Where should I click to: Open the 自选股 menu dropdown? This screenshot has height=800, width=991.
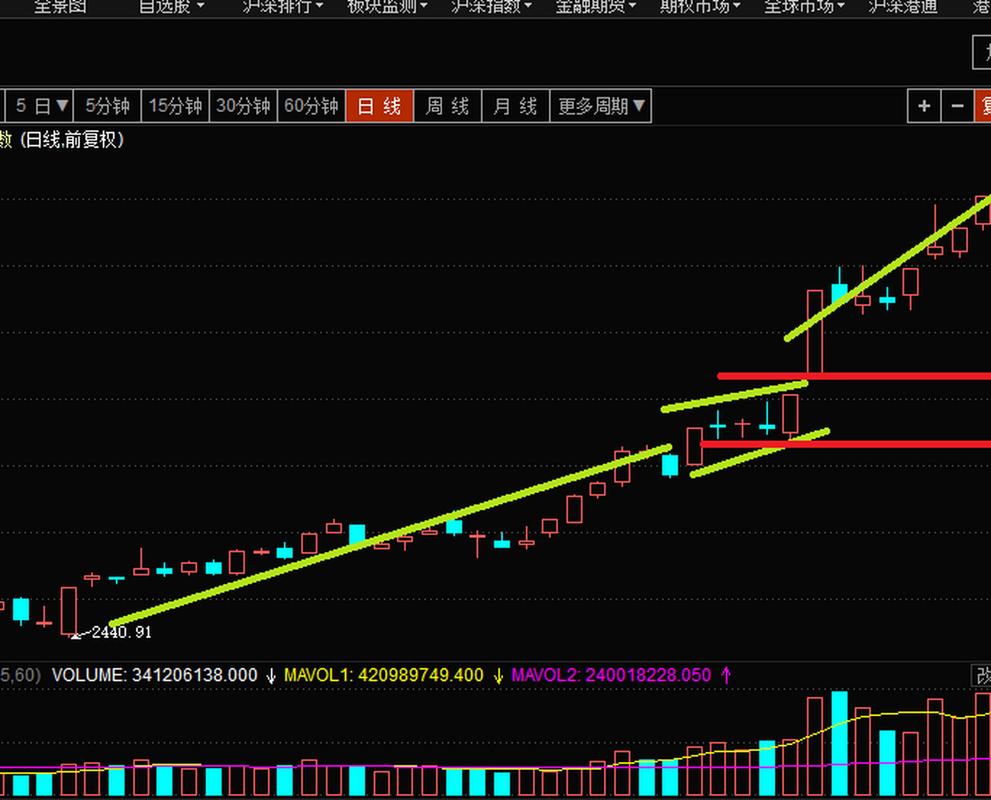(x=171, y=6)
